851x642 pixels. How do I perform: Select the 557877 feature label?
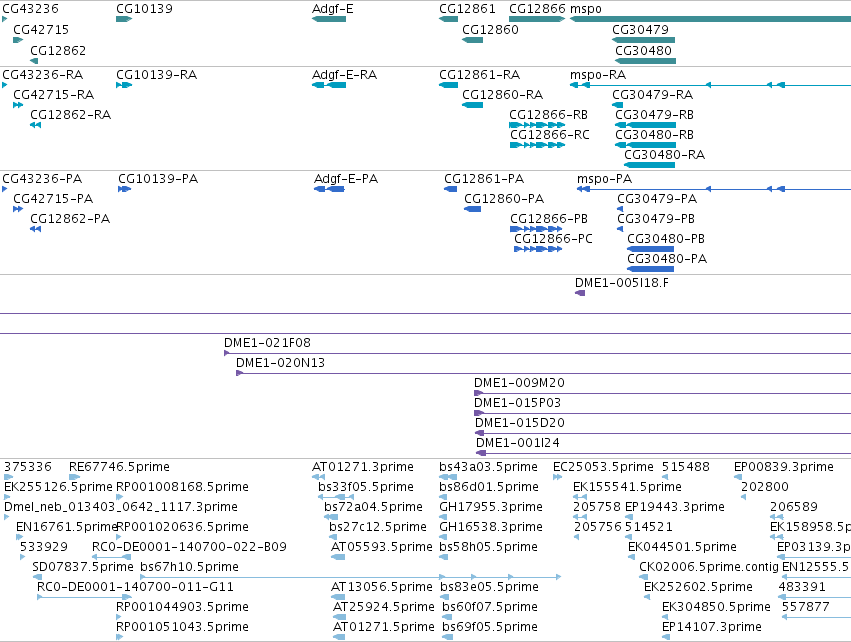tap(806, 606)
